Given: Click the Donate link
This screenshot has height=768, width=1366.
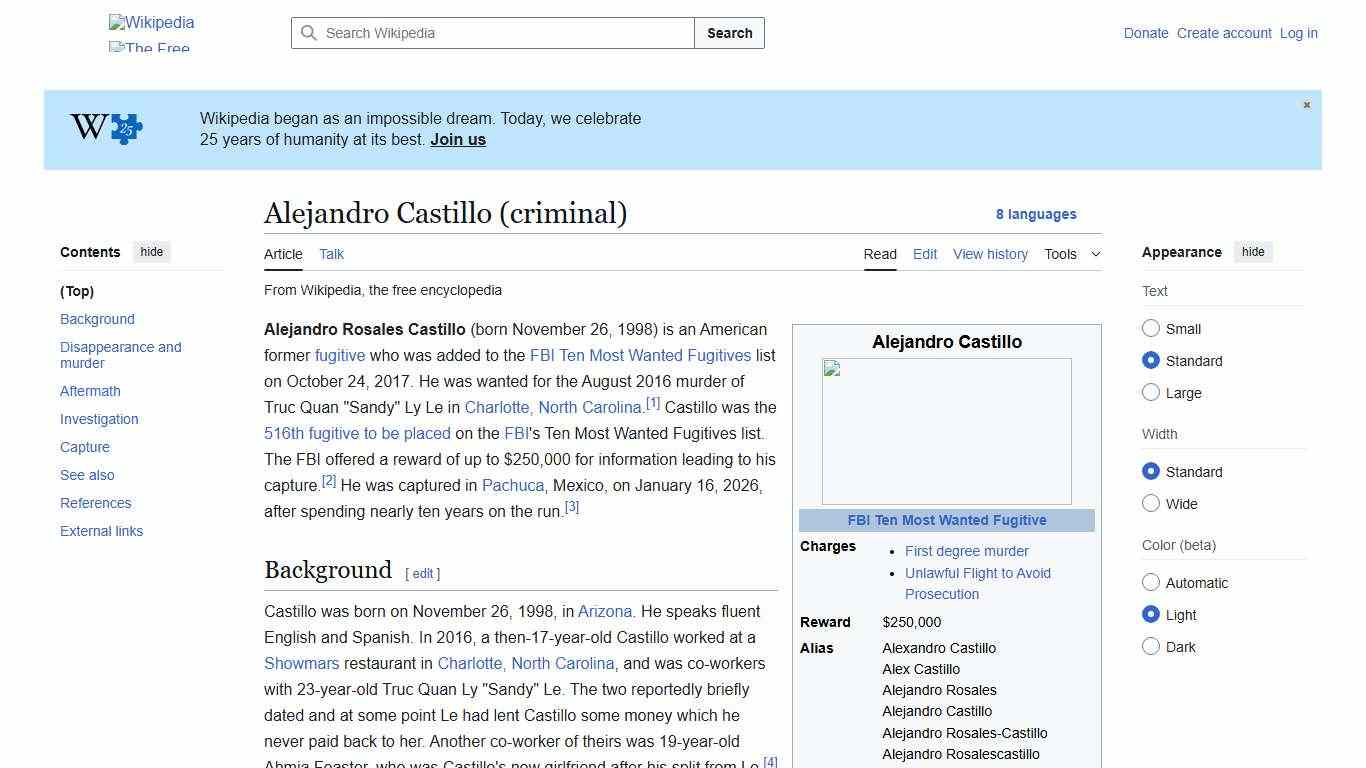Looking at the screenshot, I should pos(1145,33).
